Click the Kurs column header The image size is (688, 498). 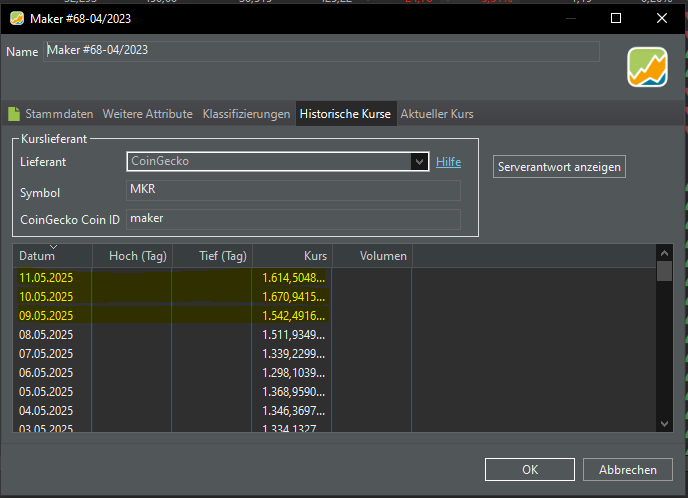point(292,256)
